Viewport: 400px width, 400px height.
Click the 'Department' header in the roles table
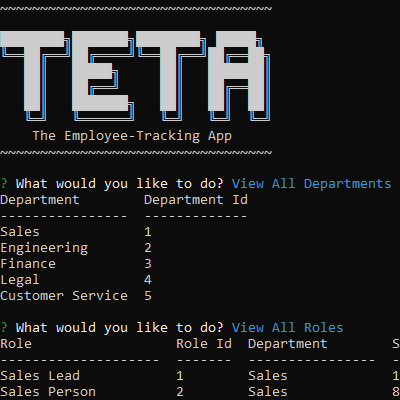tap(288, 344)
